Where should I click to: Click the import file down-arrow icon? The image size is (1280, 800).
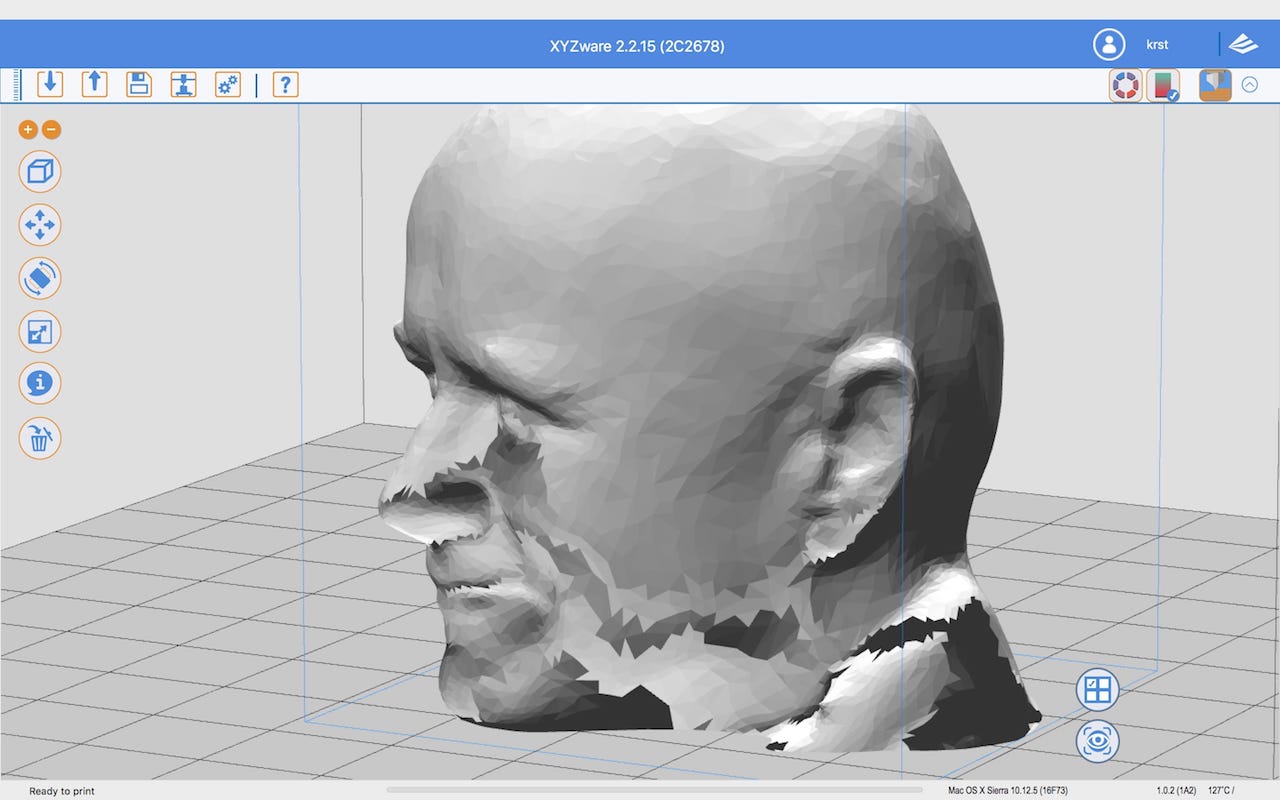coord(50,84)
